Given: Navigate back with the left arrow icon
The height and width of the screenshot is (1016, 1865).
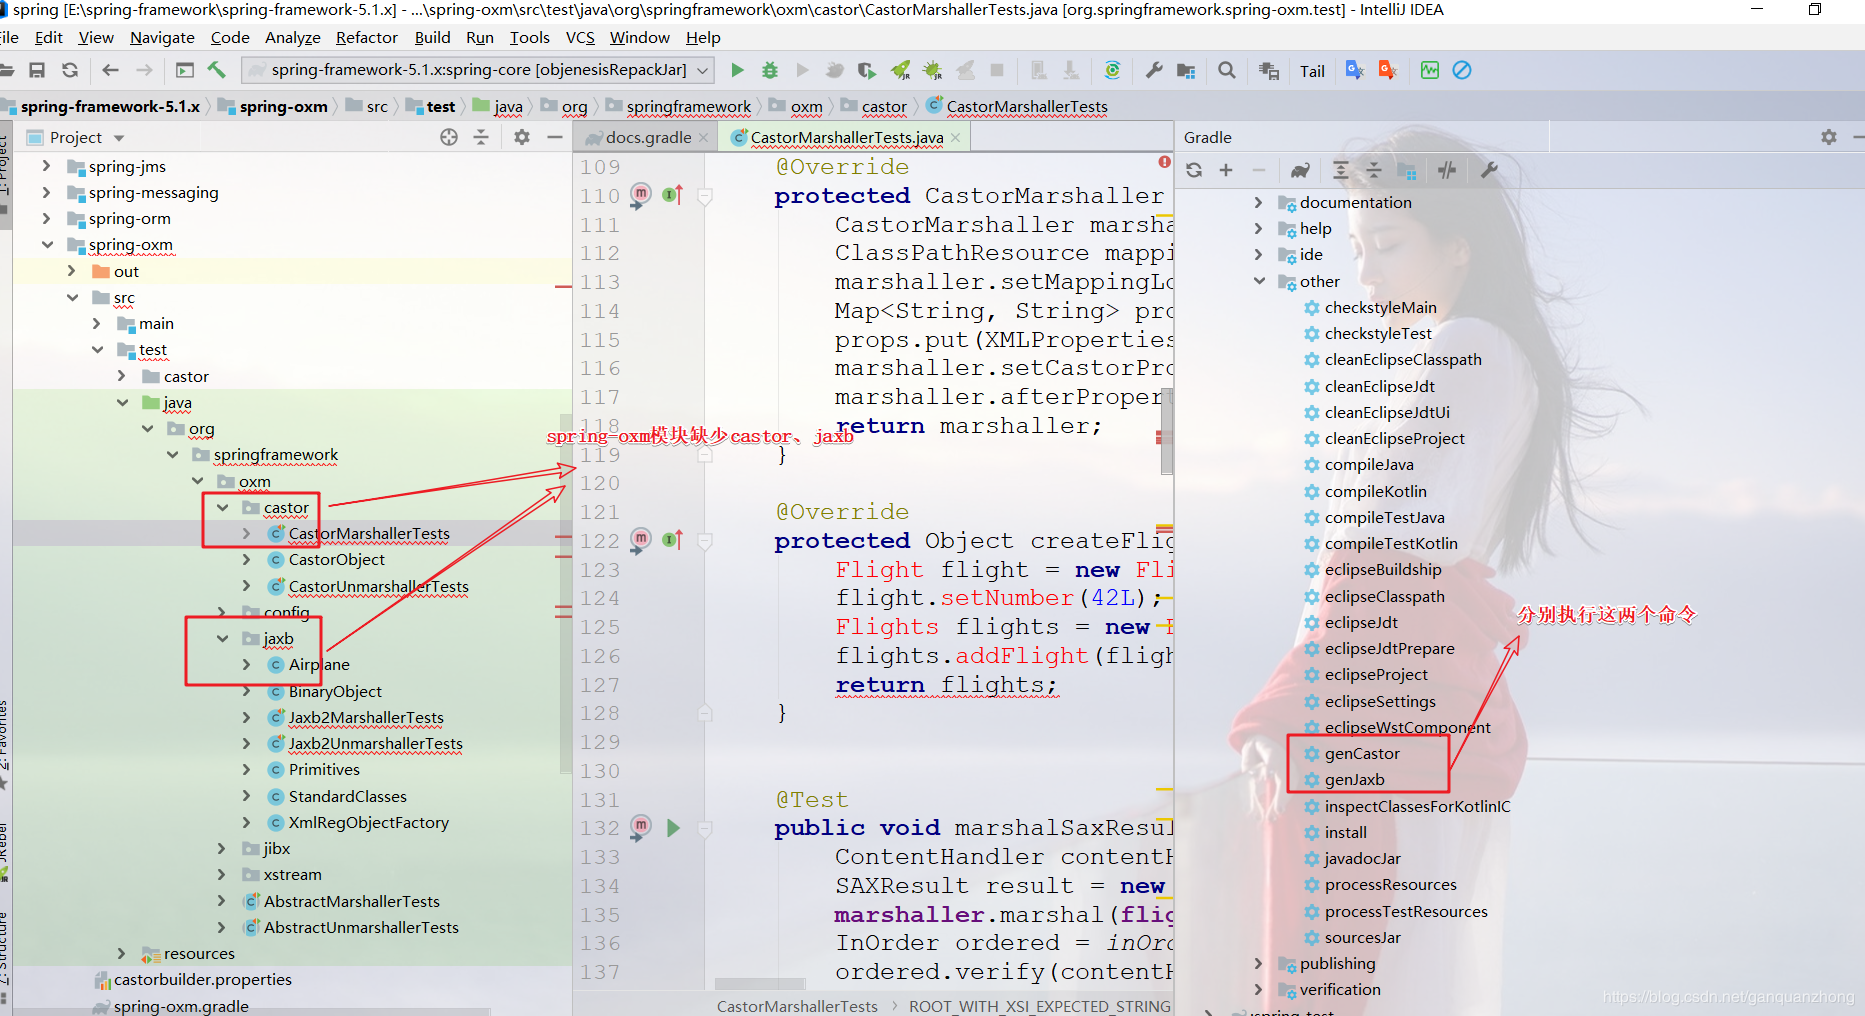Looking at the screenshot, I should [x=111, y=70].
